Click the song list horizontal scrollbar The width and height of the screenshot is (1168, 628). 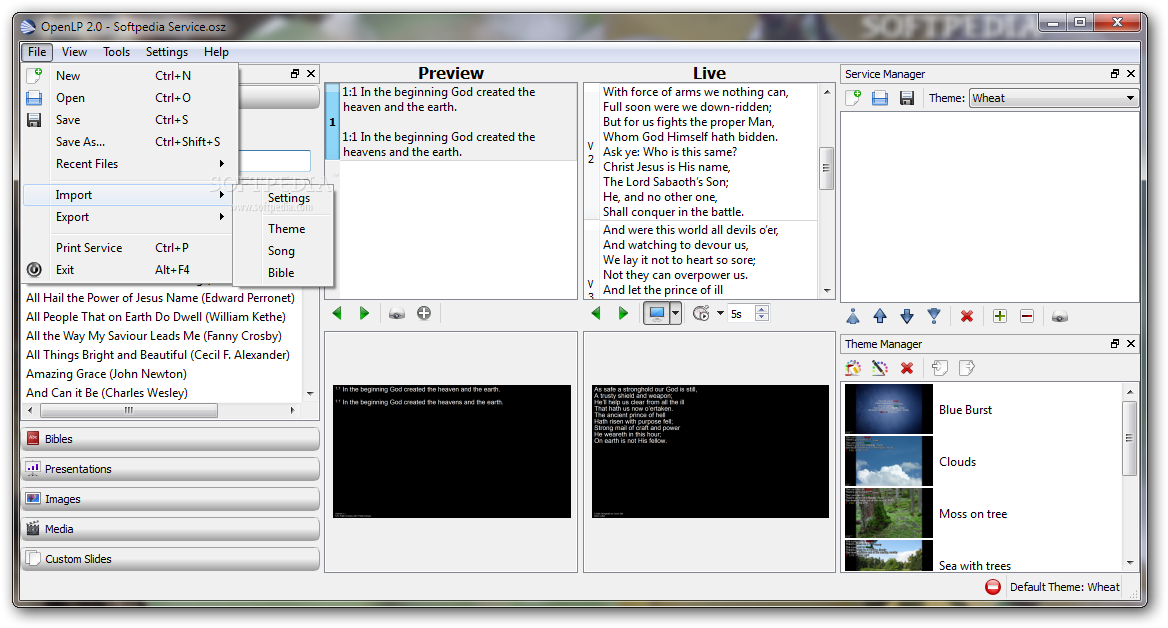pos(162,410)
